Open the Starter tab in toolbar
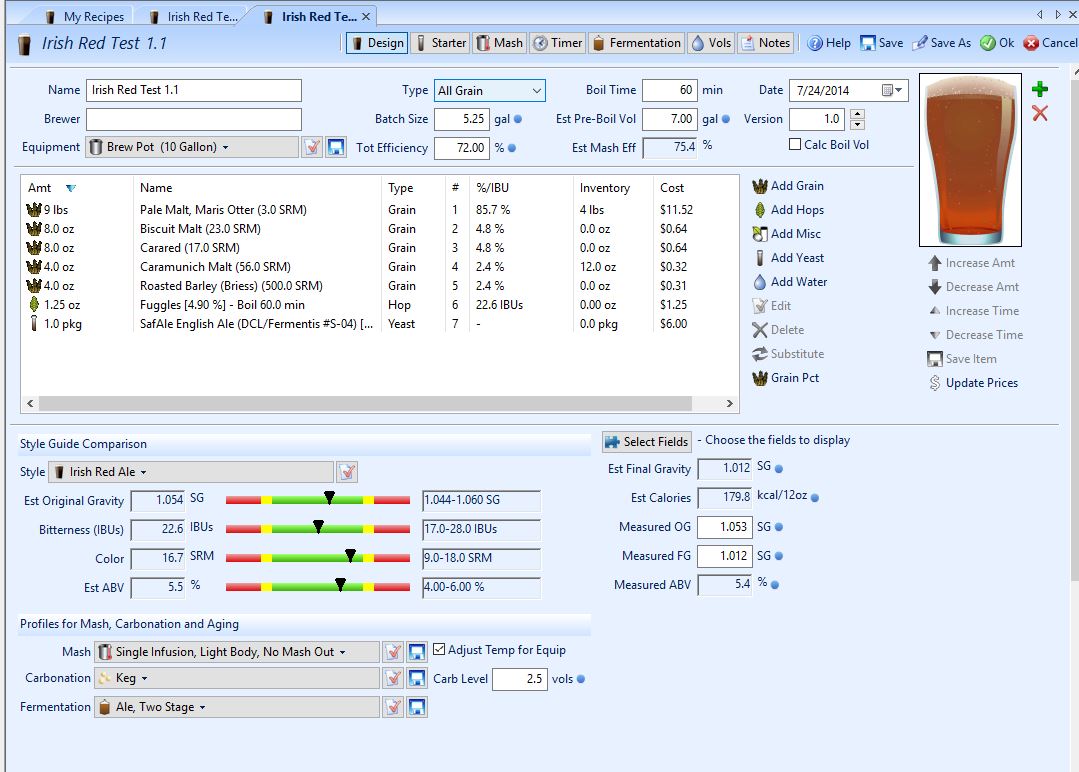The image size is (1079, 772). (441, 43)
